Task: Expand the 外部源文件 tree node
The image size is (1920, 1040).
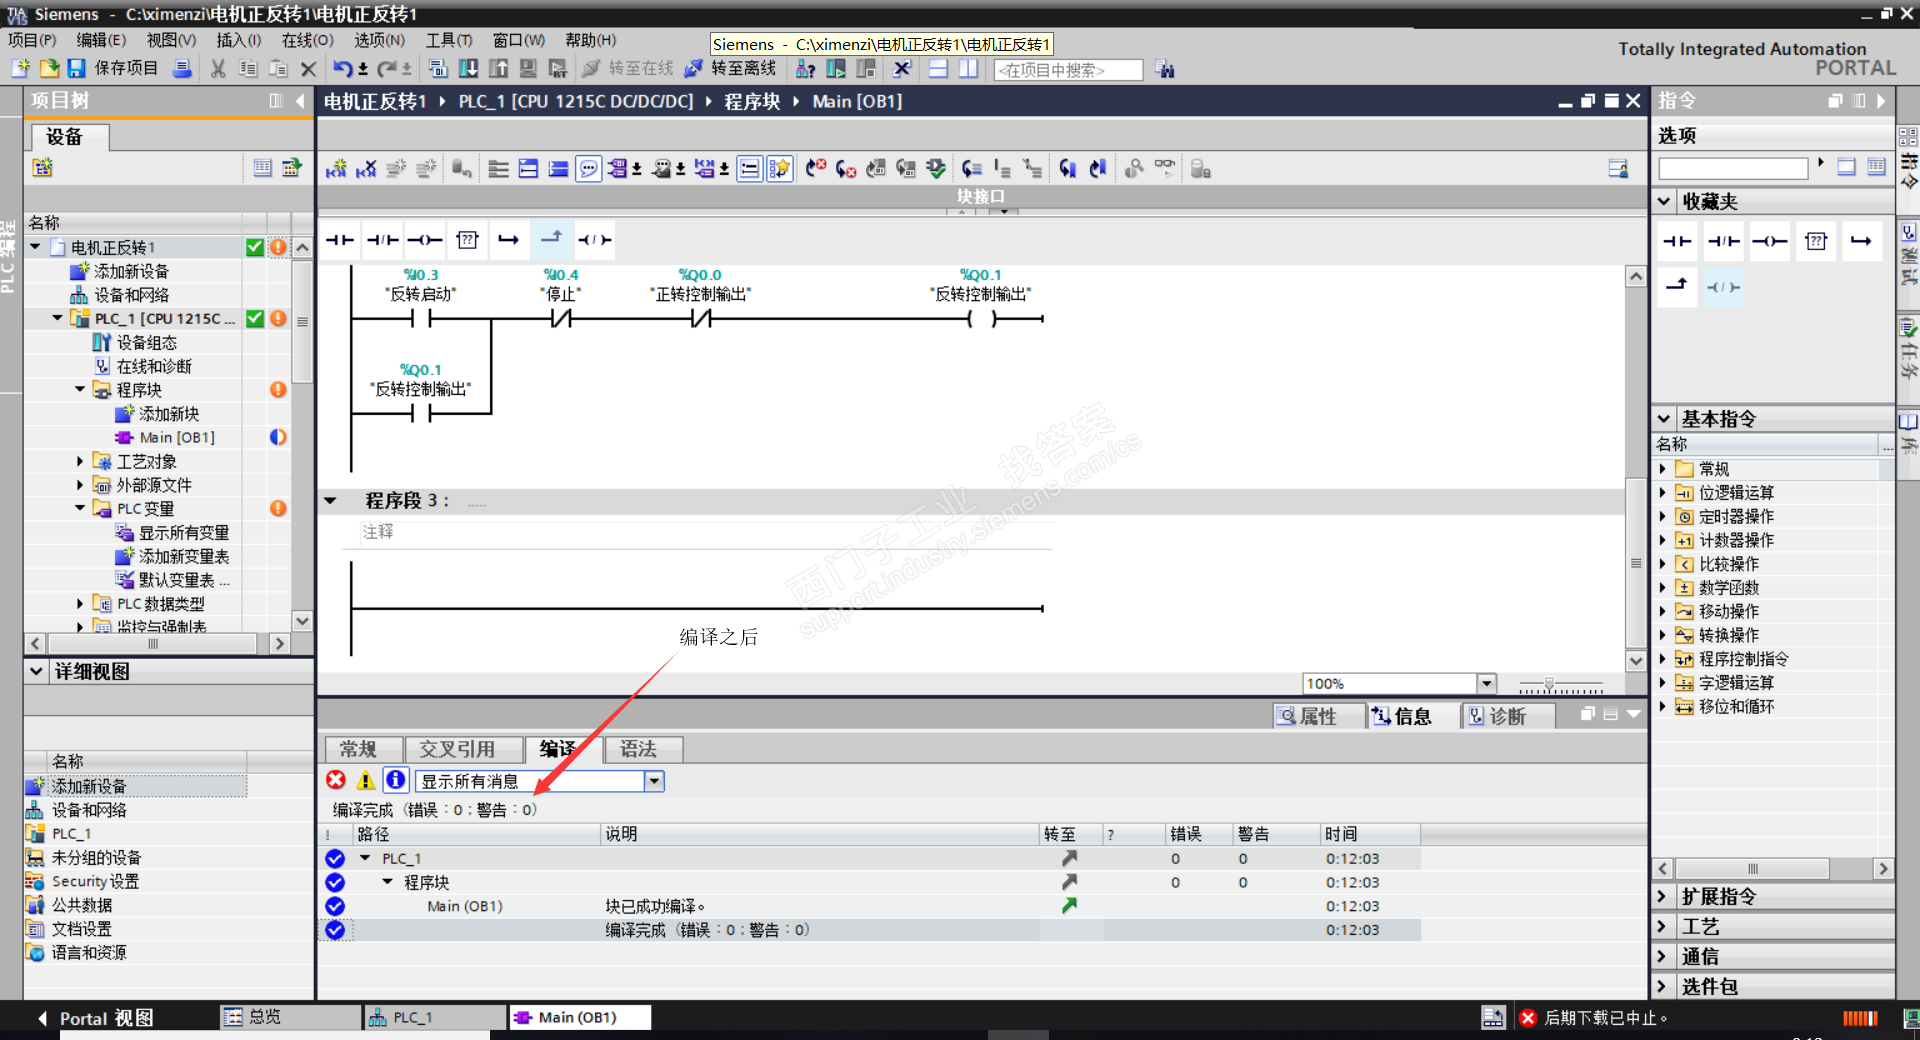Action: 80,485
